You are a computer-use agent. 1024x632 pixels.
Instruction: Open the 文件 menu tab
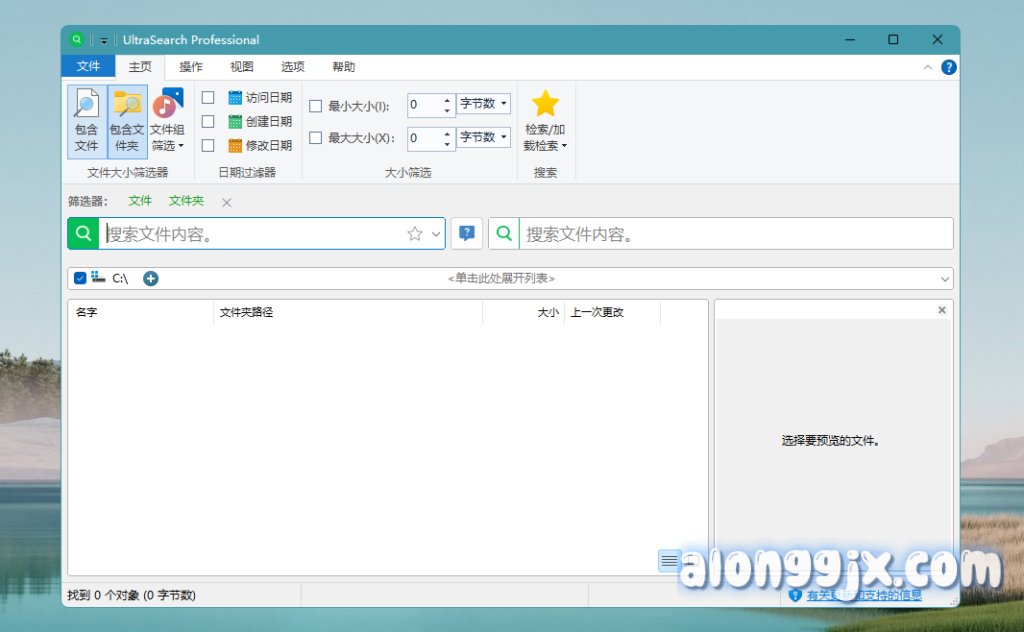88,67
